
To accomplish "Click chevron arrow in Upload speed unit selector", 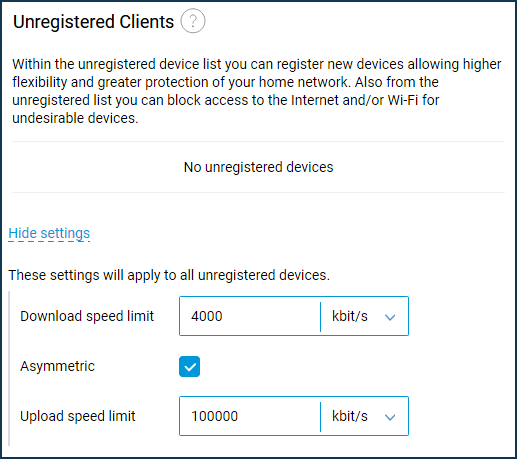I will pos(390,417).
